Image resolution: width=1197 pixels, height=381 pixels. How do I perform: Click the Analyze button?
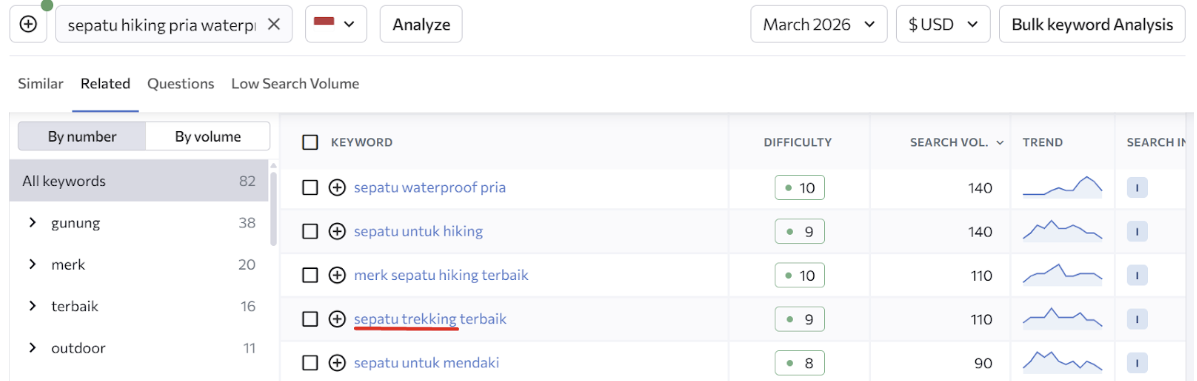pyautogui.click(x=421, y=24)
